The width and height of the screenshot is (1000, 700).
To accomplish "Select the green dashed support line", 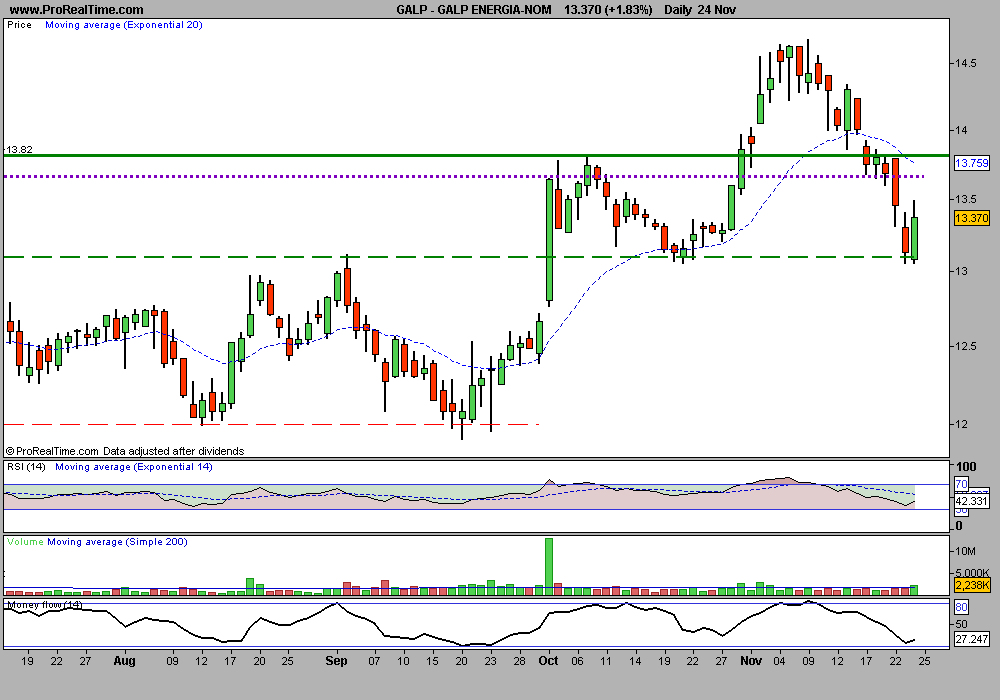I will 459,257.
